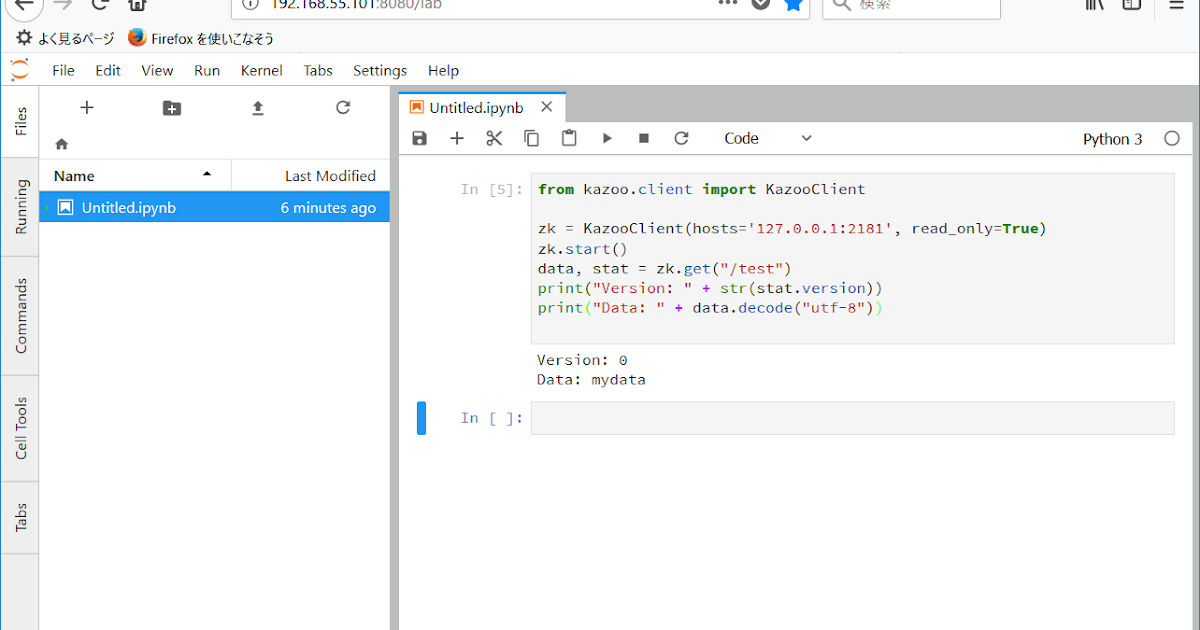The image size is (1200, 630).
Task: Upload files into the file browser
Action: point(257,107)
